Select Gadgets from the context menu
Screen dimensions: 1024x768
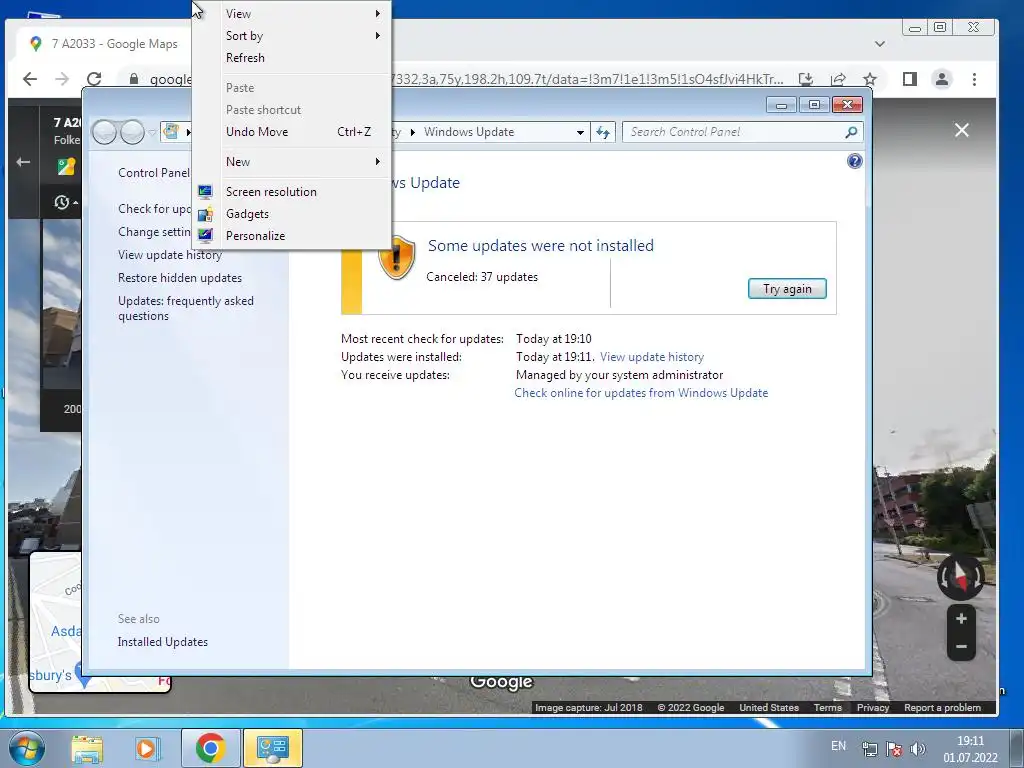pos(247,214)
